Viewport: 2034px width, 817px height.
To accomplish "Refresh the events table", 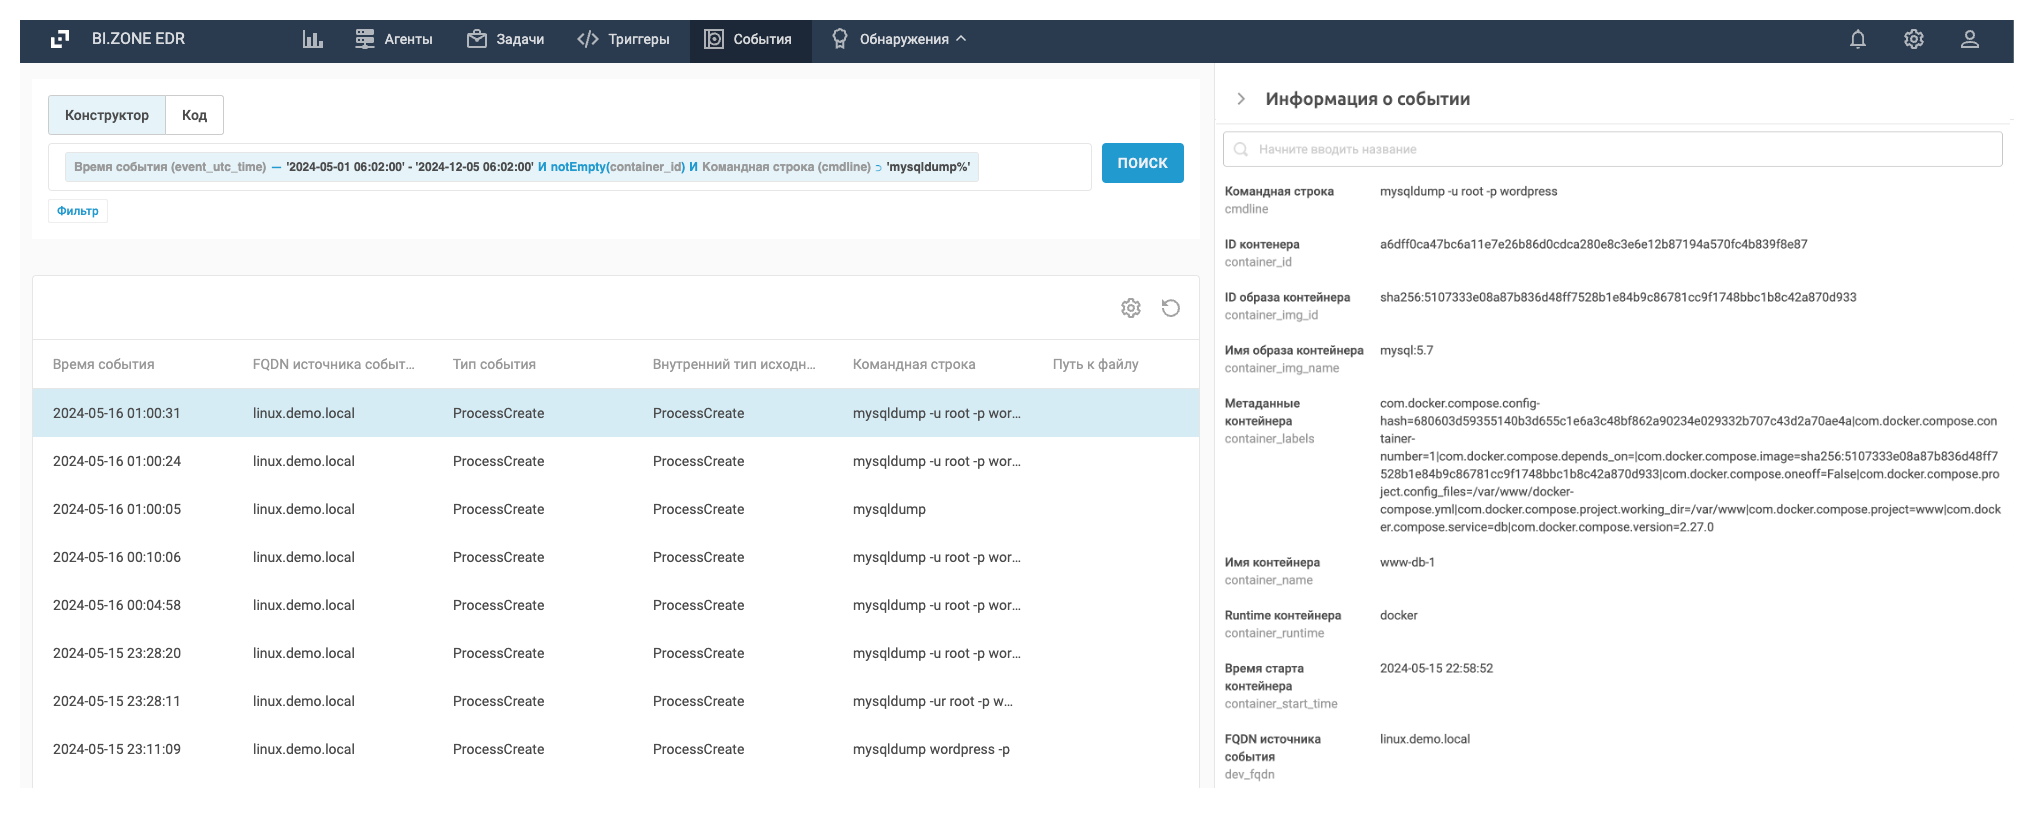I will 1171,308.
